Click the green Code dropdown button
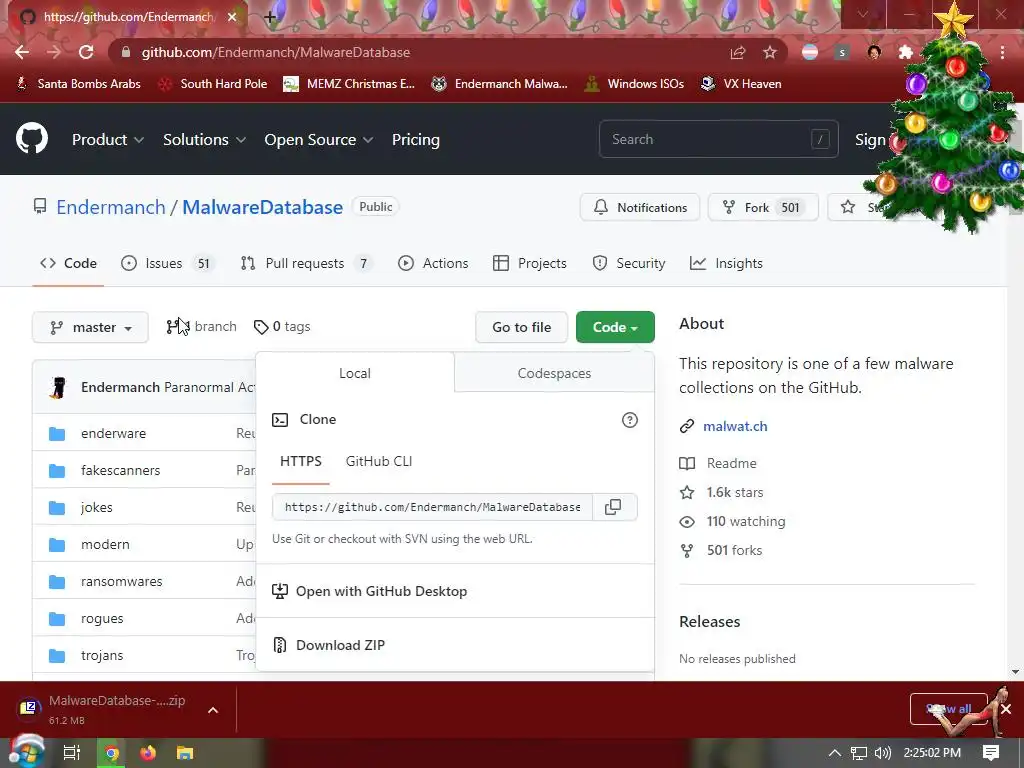 [x=615, y=327]
